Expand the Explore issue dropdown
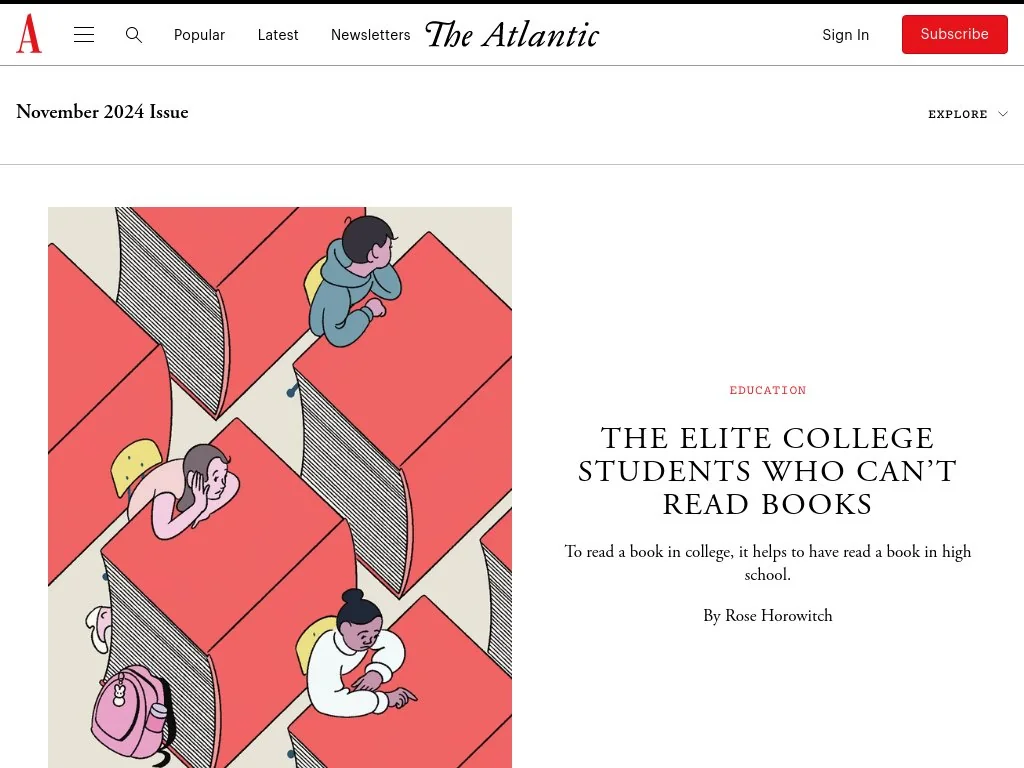Screen dimensions: 1024x768 [958, 114]
